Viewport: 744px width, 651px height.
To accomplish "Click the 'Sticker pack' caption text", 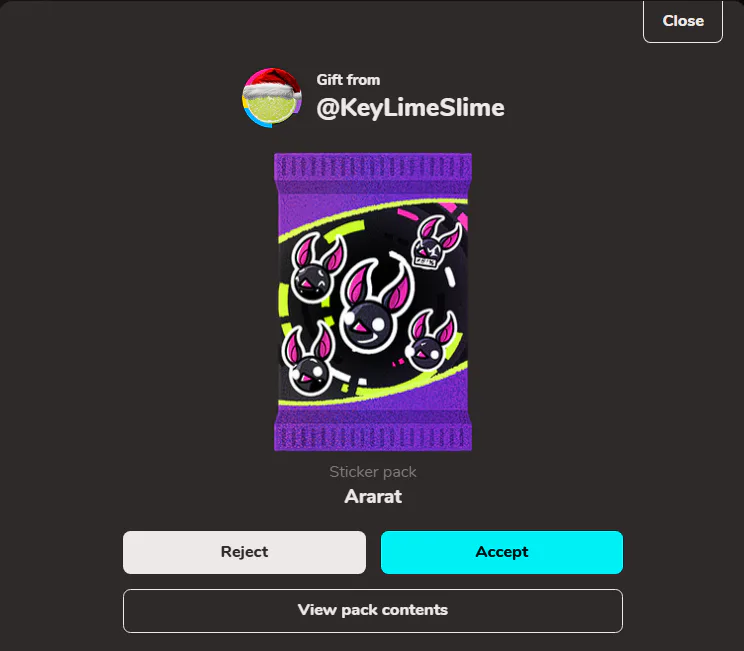I will pyautogui.click(x=373, y=472).
